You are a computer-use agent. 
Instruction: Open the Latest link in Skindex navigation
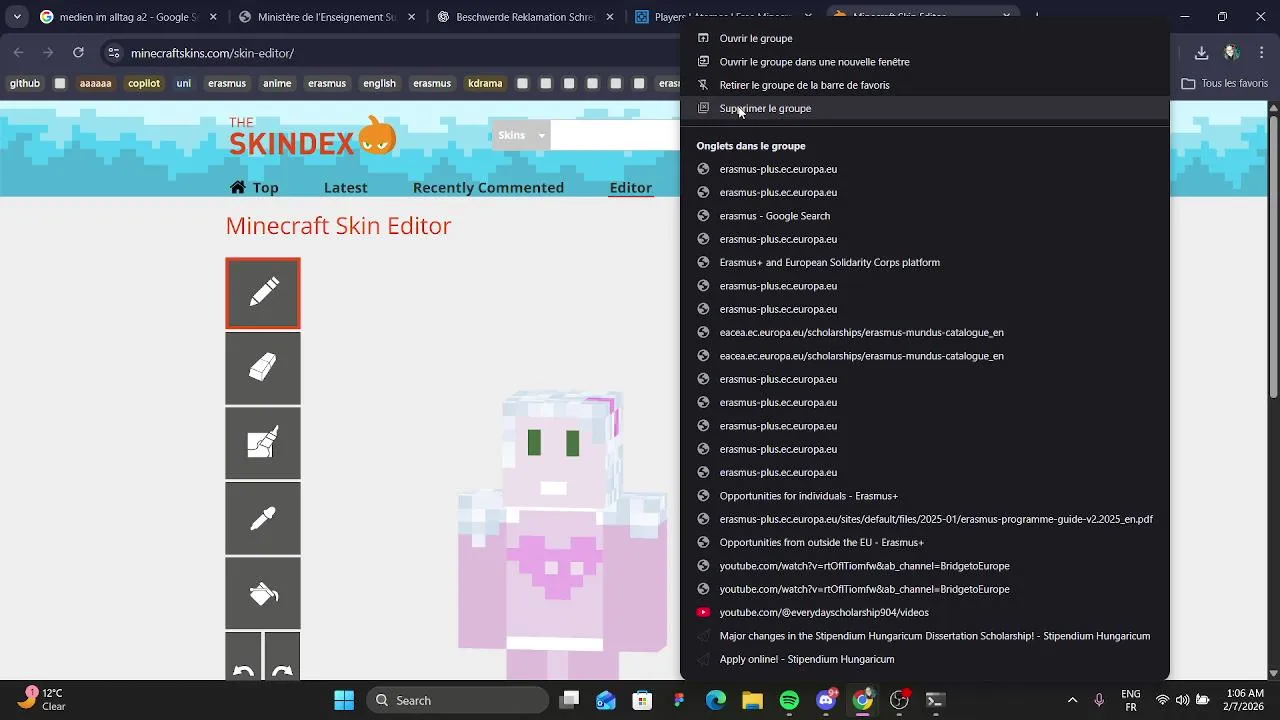coord(346,187)
